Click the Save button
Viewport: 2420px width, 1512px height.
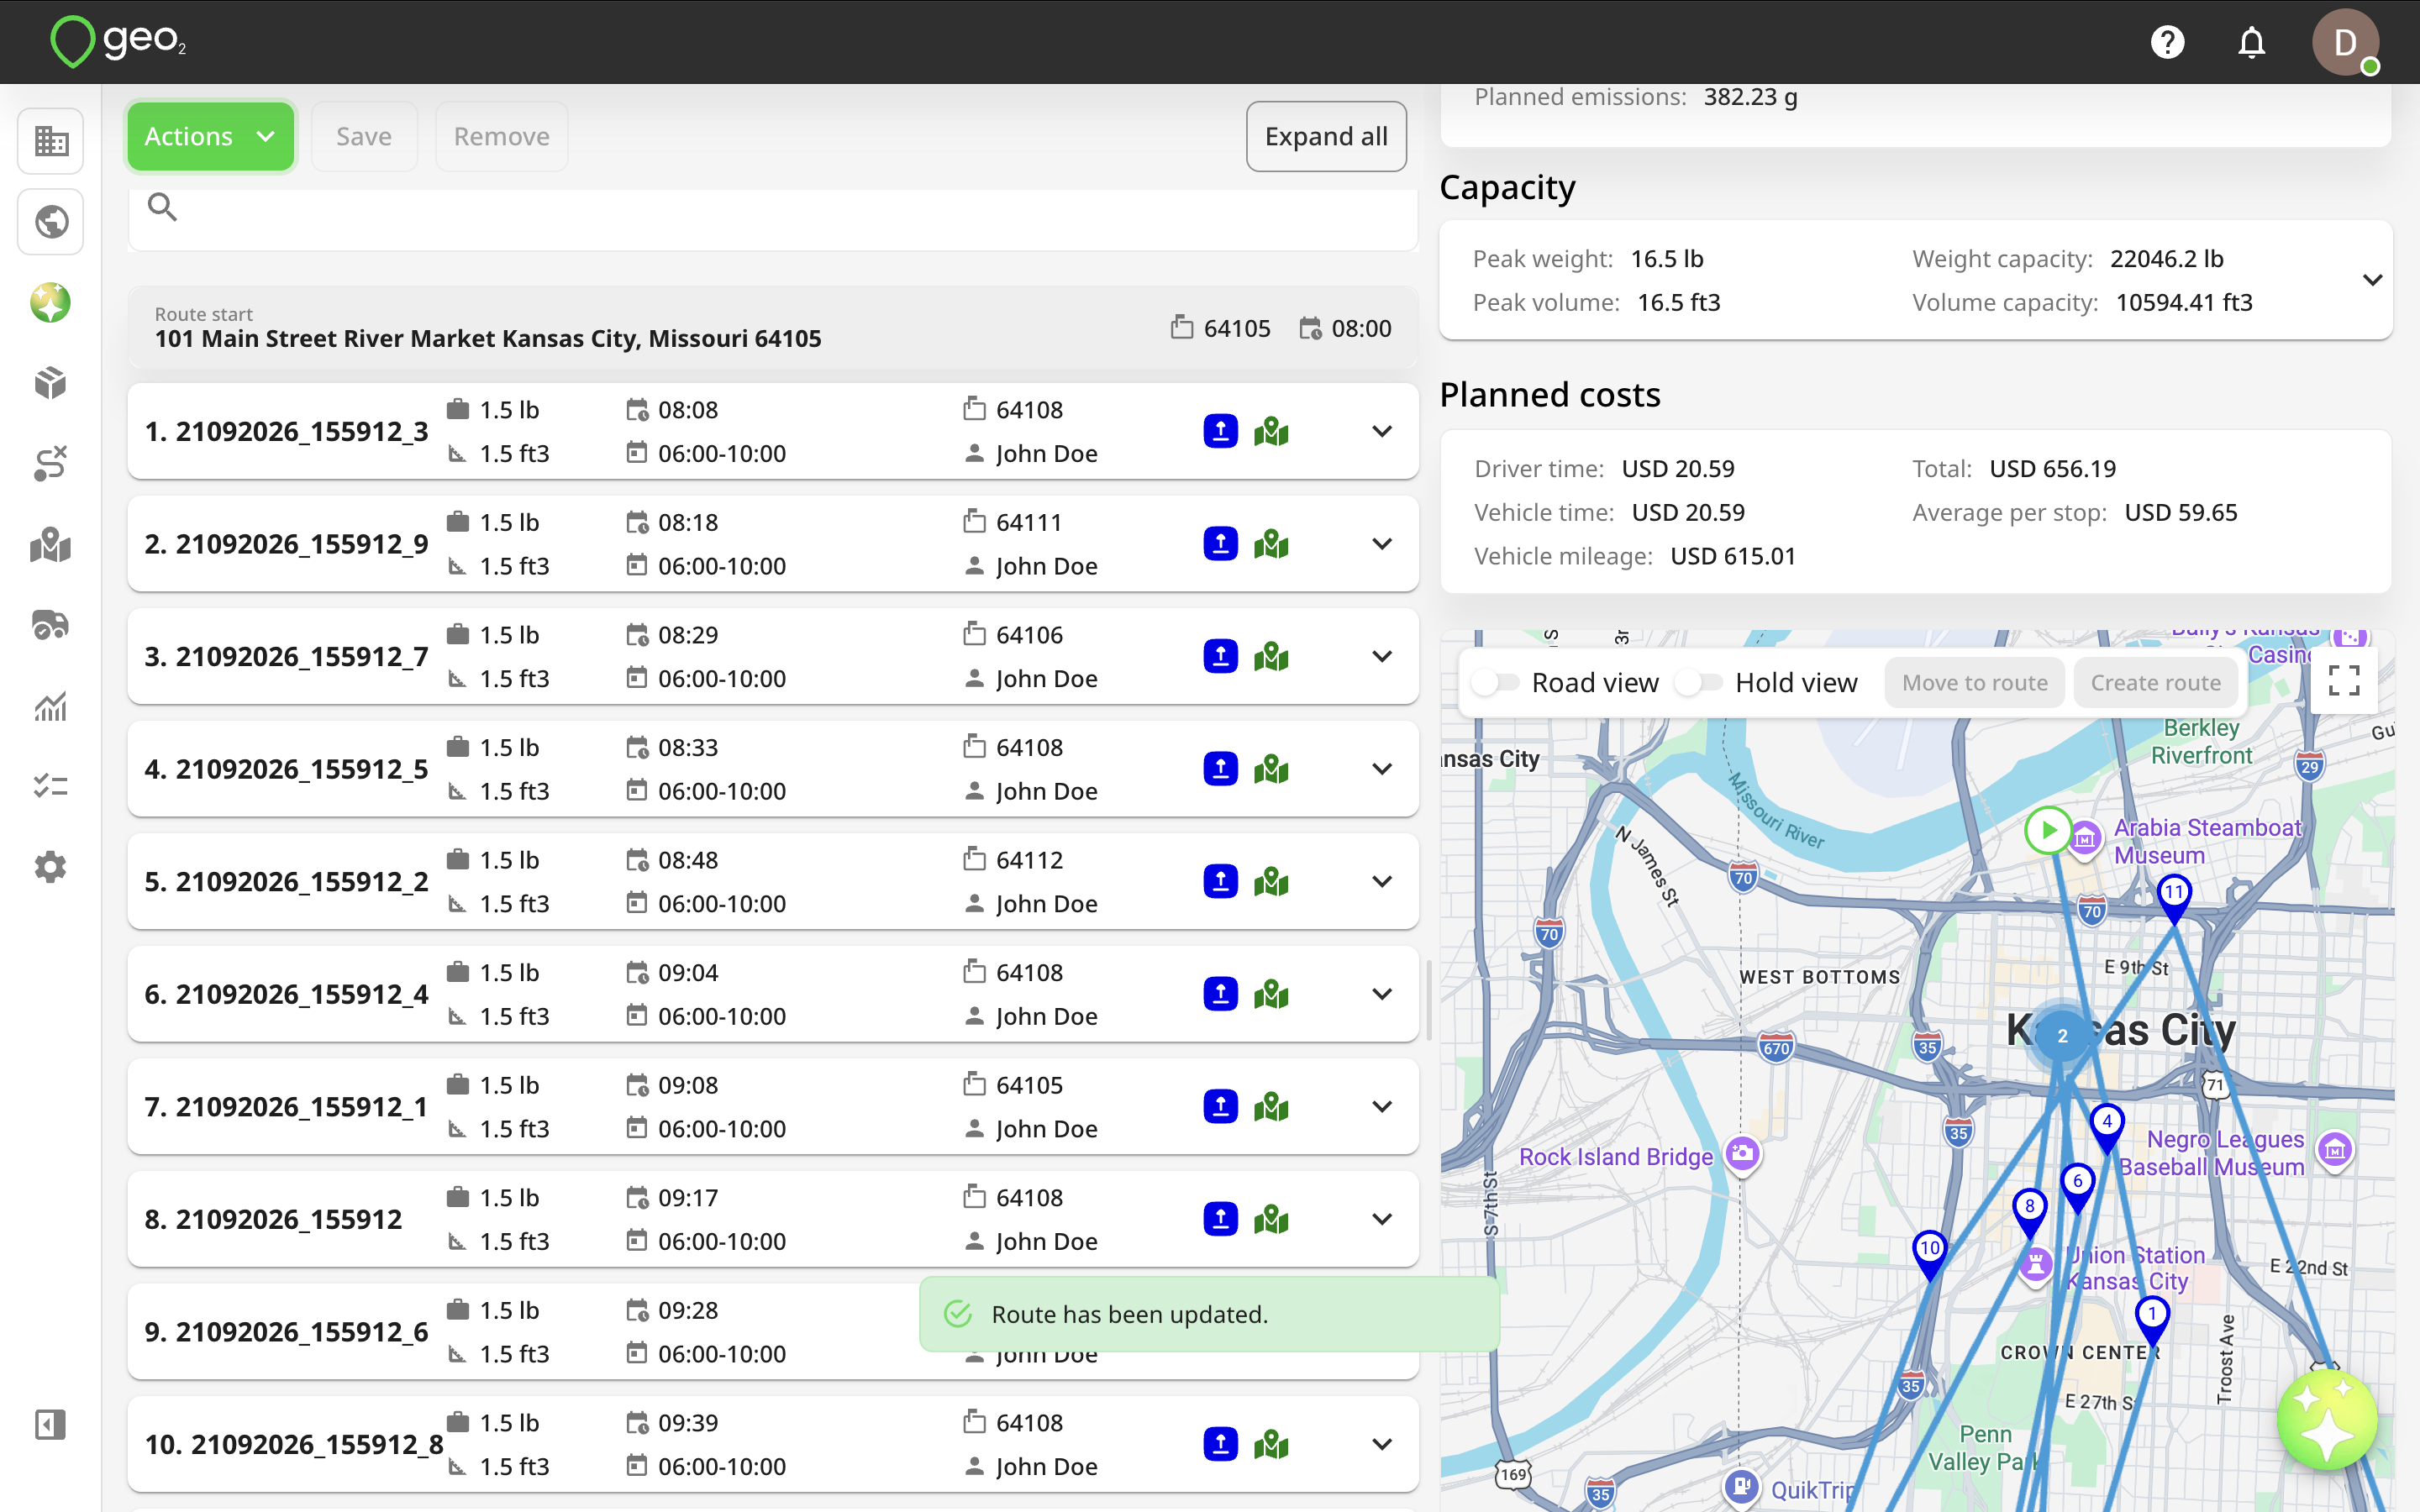pyautogui.click(x=364, y=136)
